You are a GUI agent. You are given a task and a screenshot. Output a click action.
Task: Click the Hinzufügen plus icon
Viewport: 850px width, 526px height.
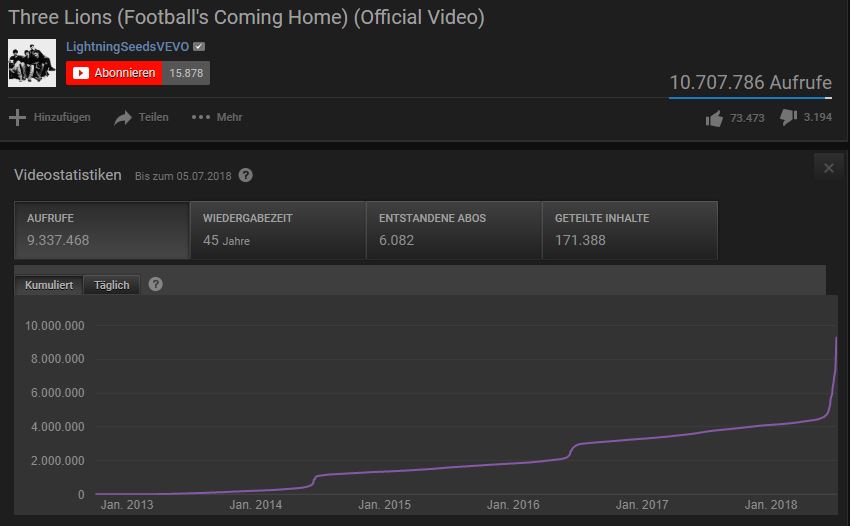17,118
